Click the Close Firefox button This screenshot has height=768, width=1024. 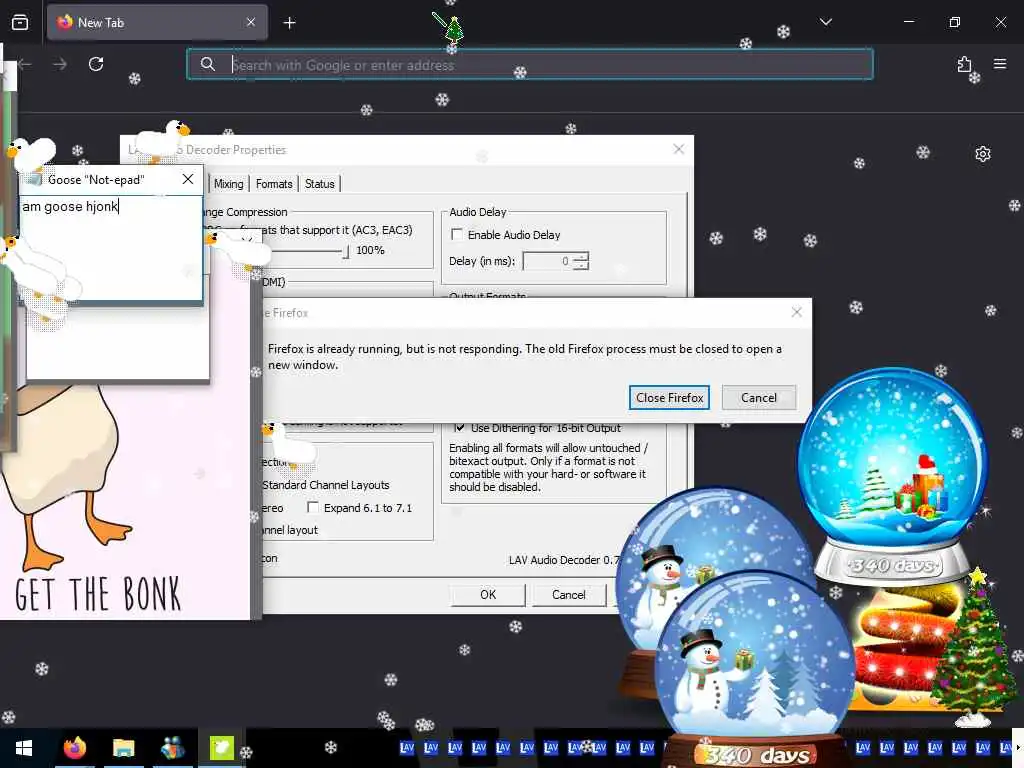[669, 398]
